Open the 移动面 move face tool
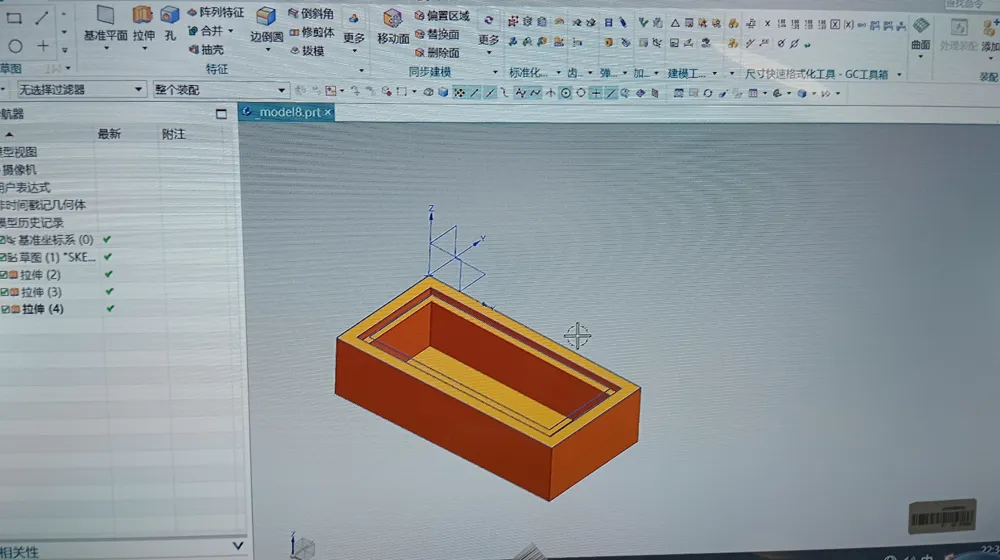 (x=392, y=18)
